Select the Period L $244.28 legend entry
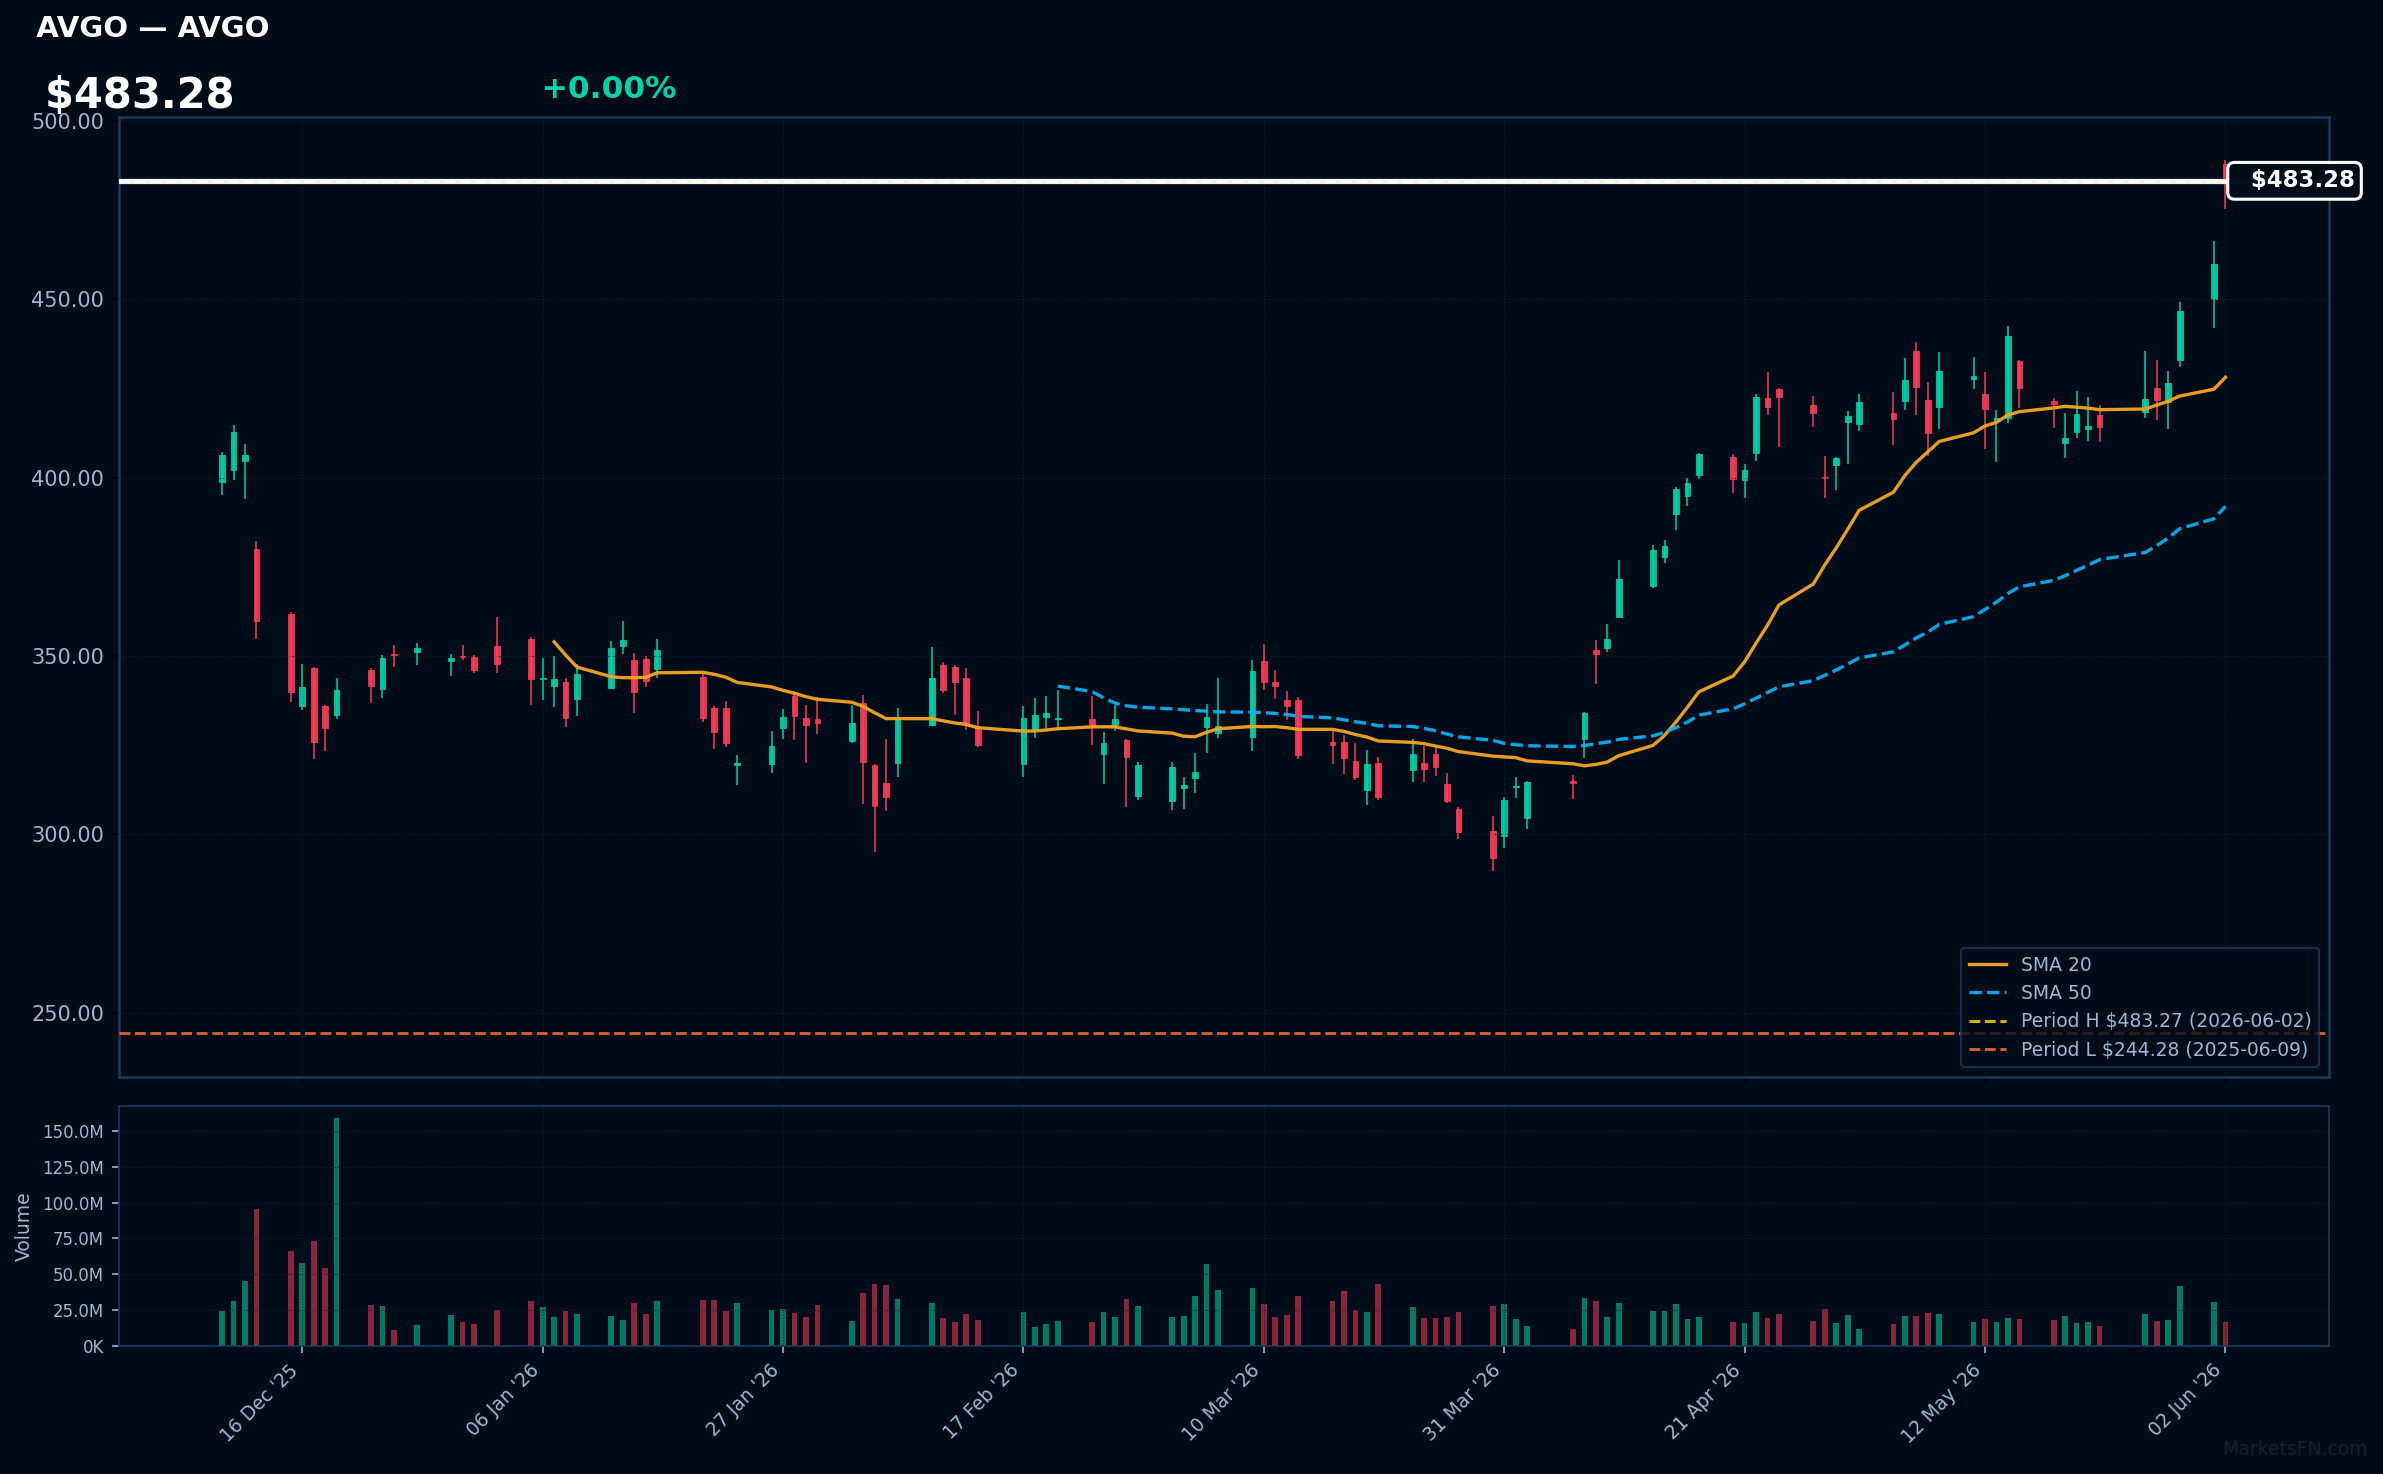This screenshot has width=2383, height=1474. [2138, 1049]
